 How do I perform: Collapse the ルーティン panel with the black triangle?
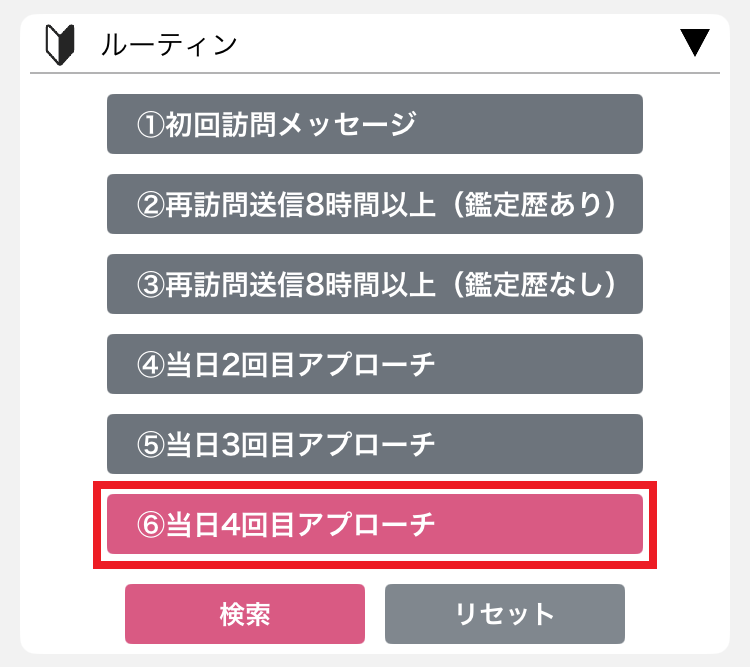(x=695, y=43)
